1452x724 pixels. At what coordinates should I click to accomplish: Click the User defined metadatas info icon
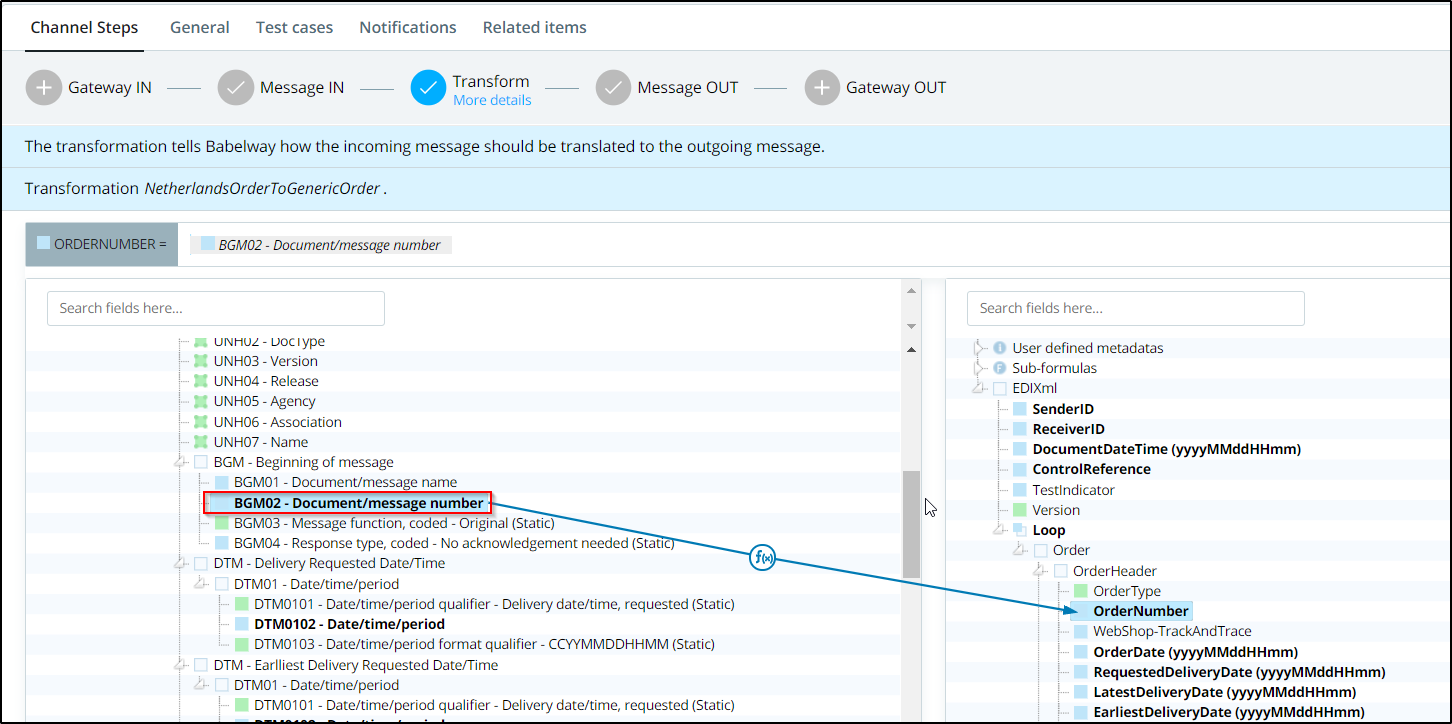999,348
